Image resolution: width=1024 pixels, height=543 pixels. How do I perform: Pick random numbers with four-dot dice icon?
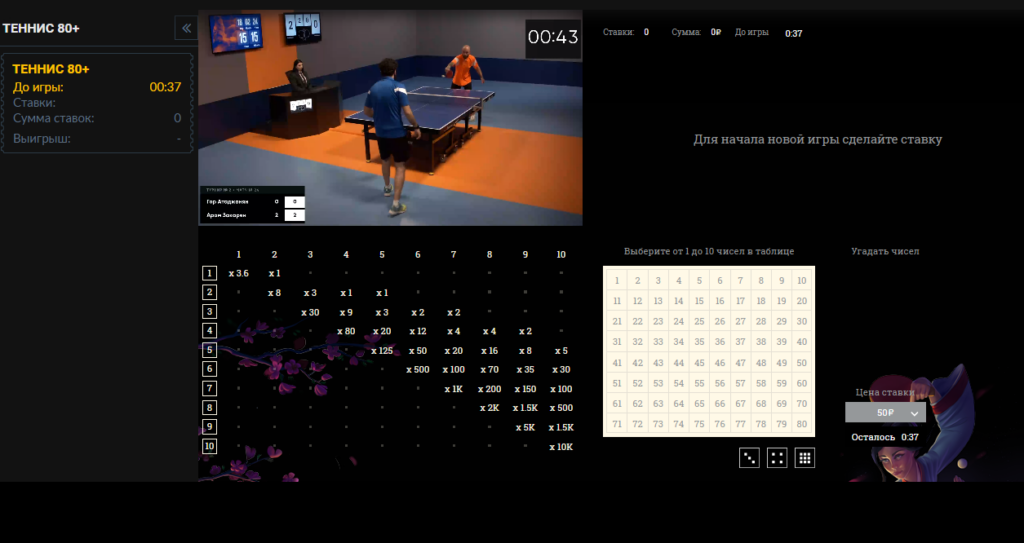[776, 458]
